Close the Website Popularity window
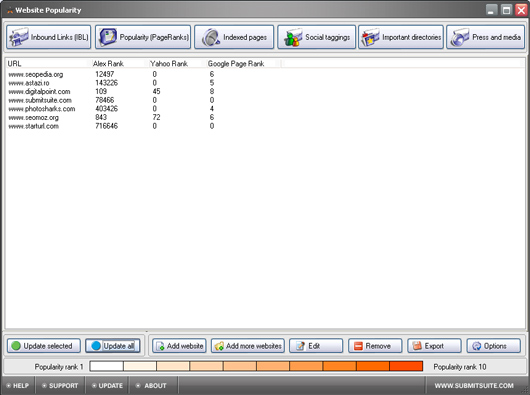The height and width of the screenshot is (395, 530). click(x=521, y=10)
